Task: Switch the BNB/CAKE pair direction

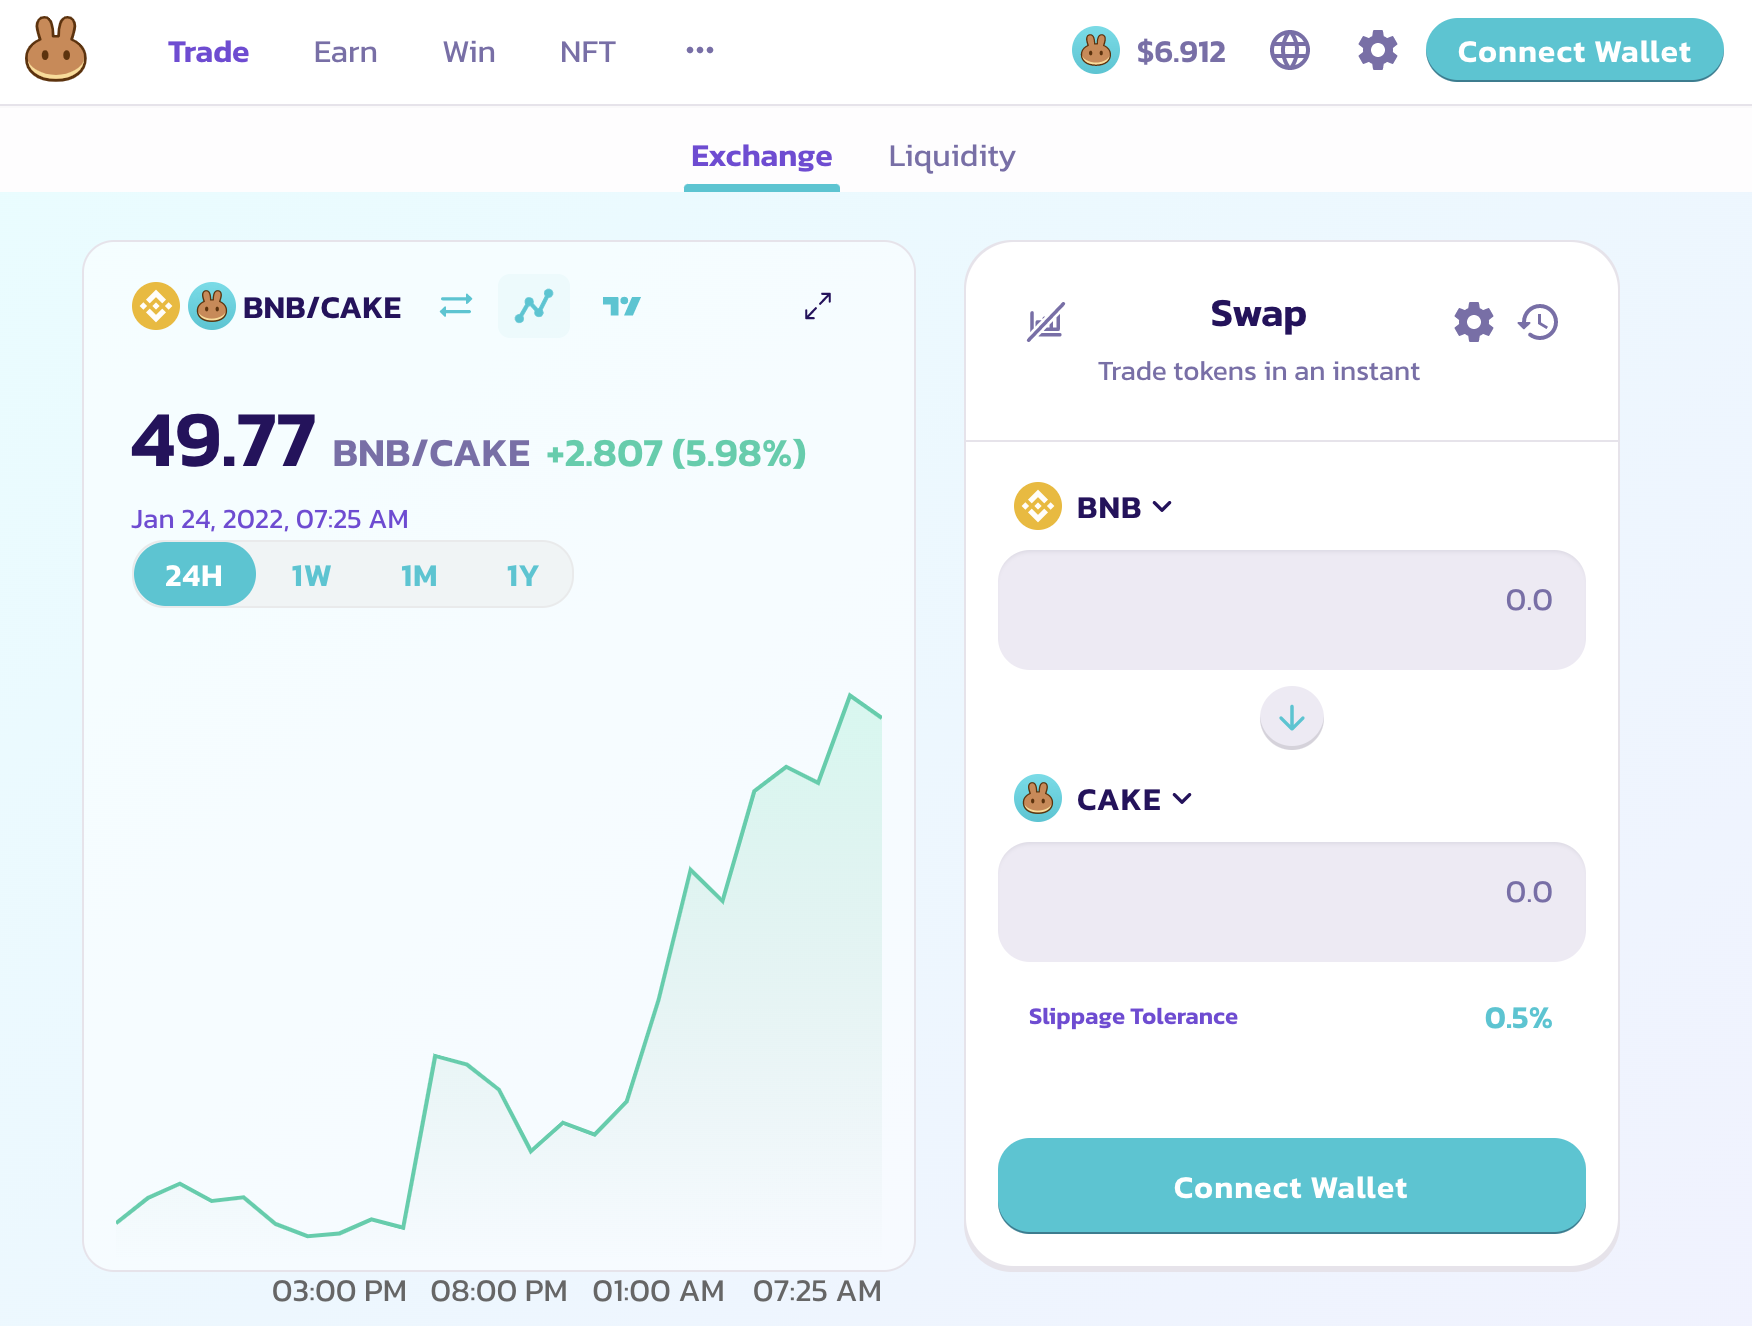Action: click(x=456, y=305)
